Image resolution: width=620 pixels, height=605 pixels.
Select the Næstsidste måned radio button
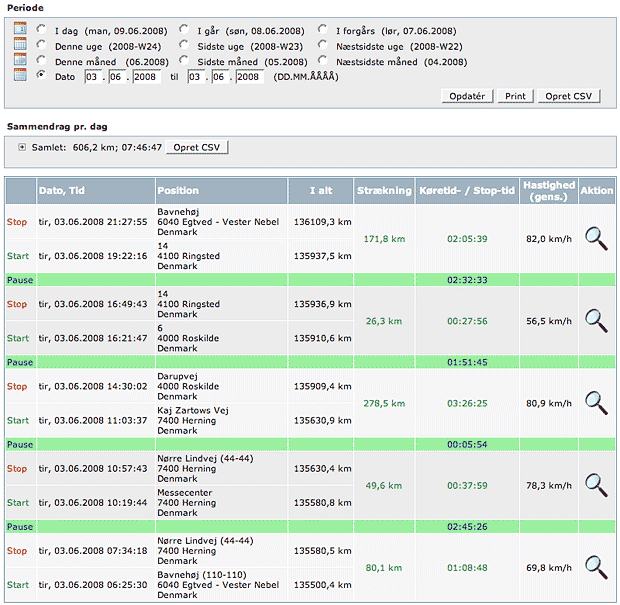323,60
